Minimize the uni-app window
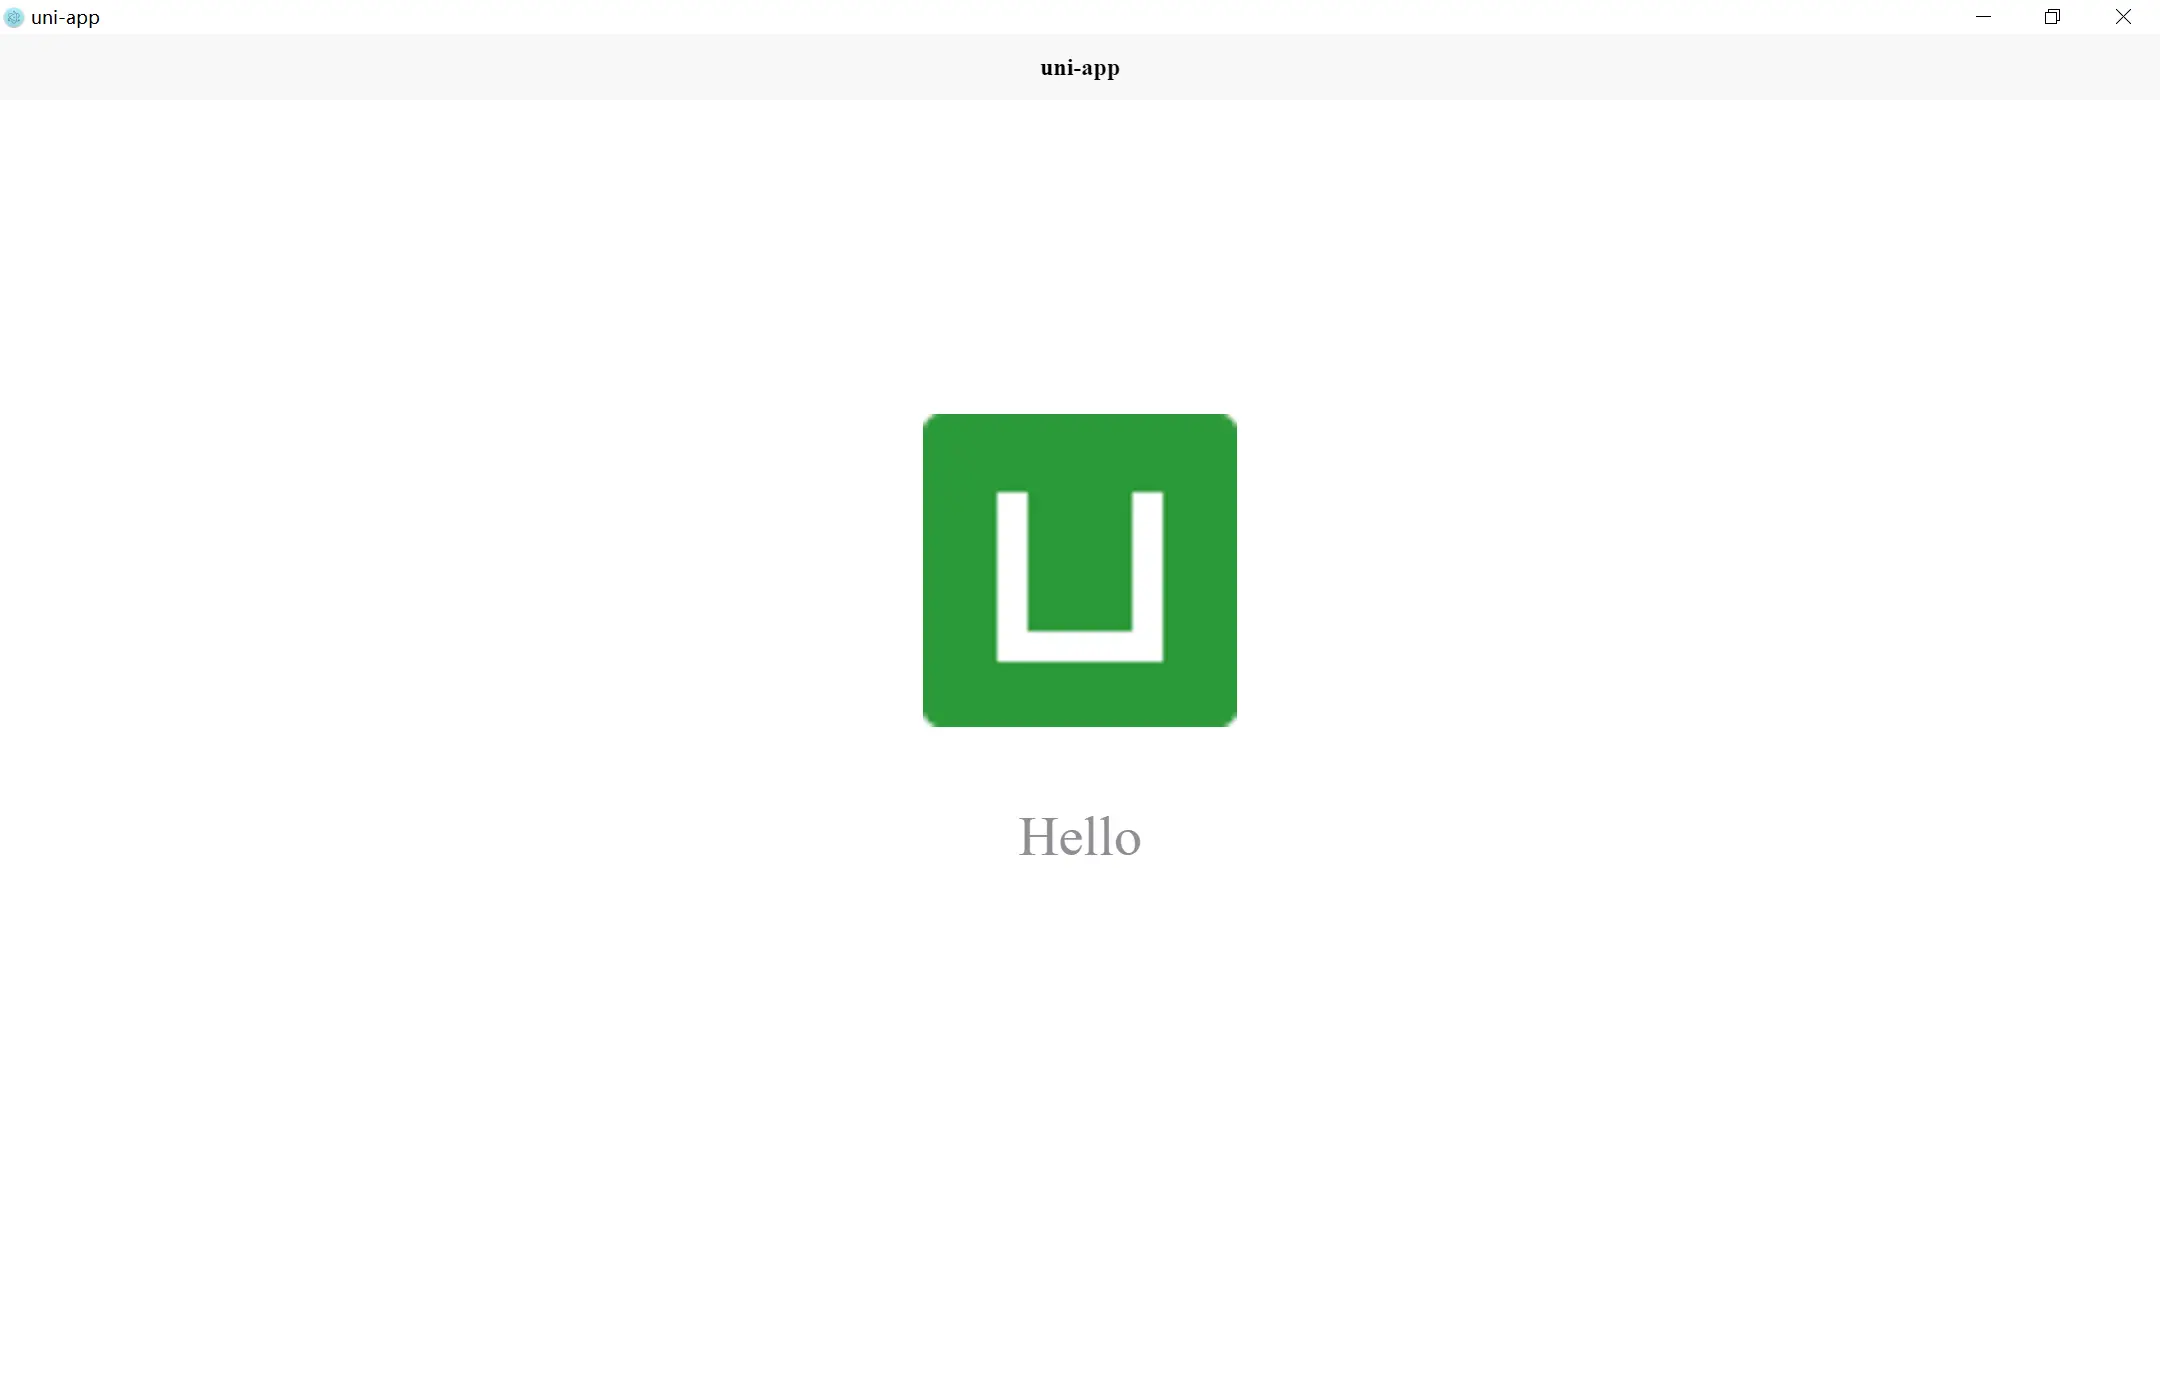Viewport: 2160px width, 1380px height. 1983,17
